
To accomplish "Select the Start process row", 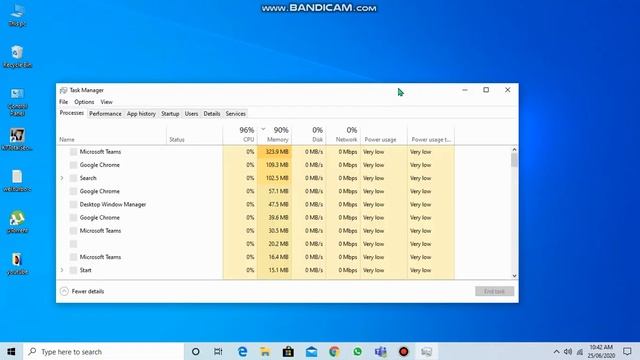I will (256, 270).
